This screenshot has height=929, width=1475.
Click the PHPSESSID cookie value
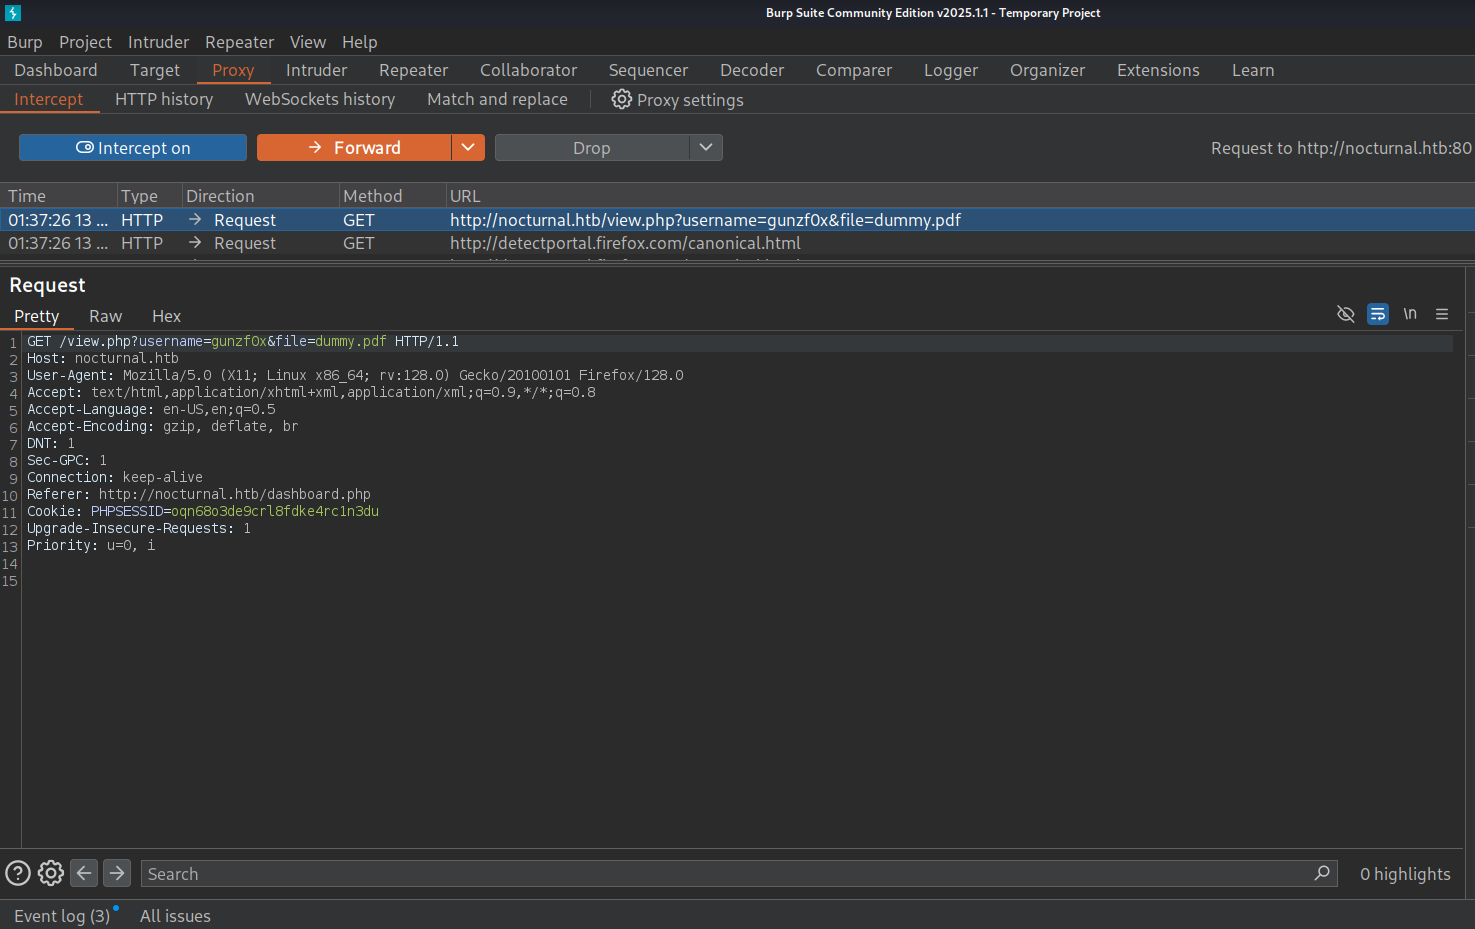(275, 511)
